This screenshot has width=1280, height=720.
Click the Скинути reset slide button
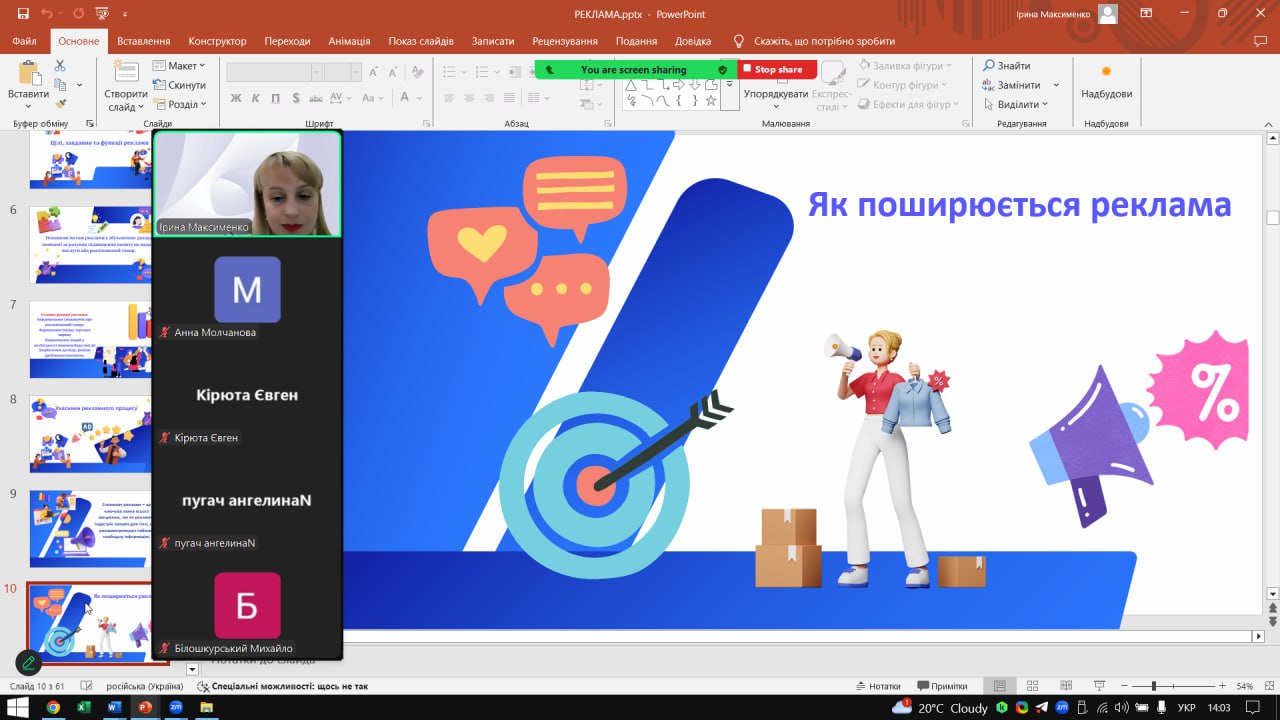point(180,85)
